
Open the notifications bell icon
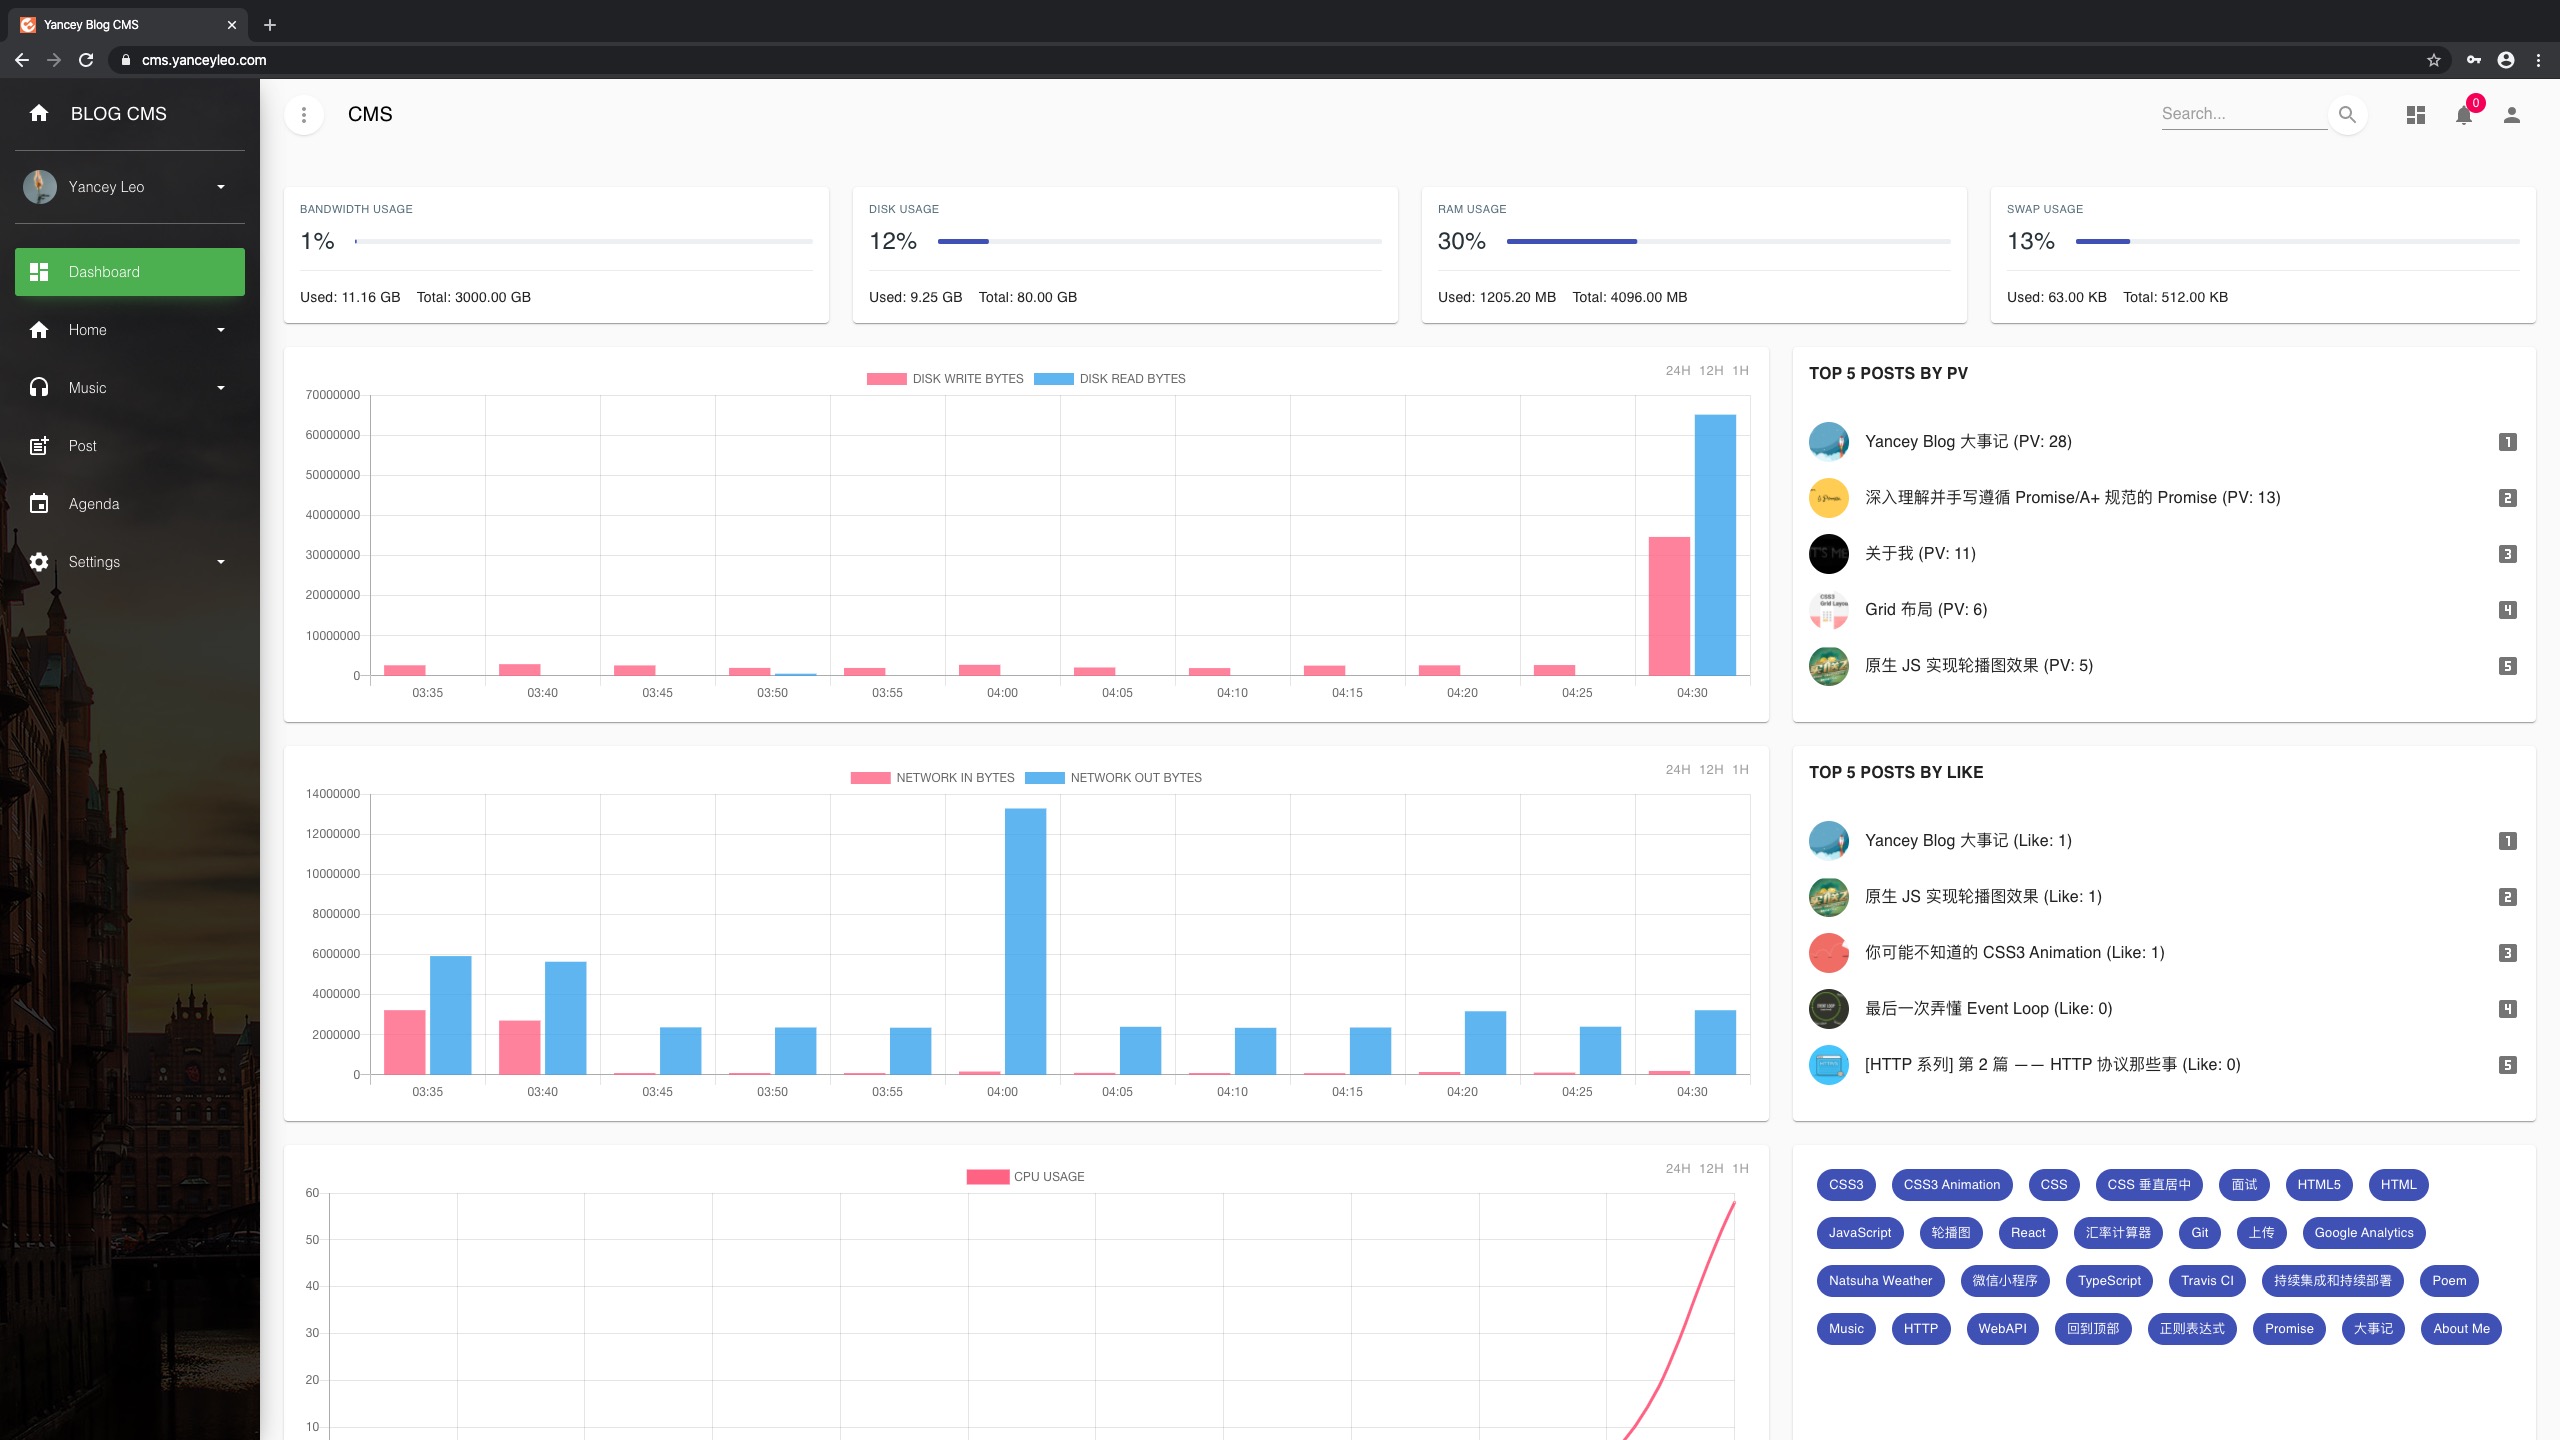pos(2463,115)
